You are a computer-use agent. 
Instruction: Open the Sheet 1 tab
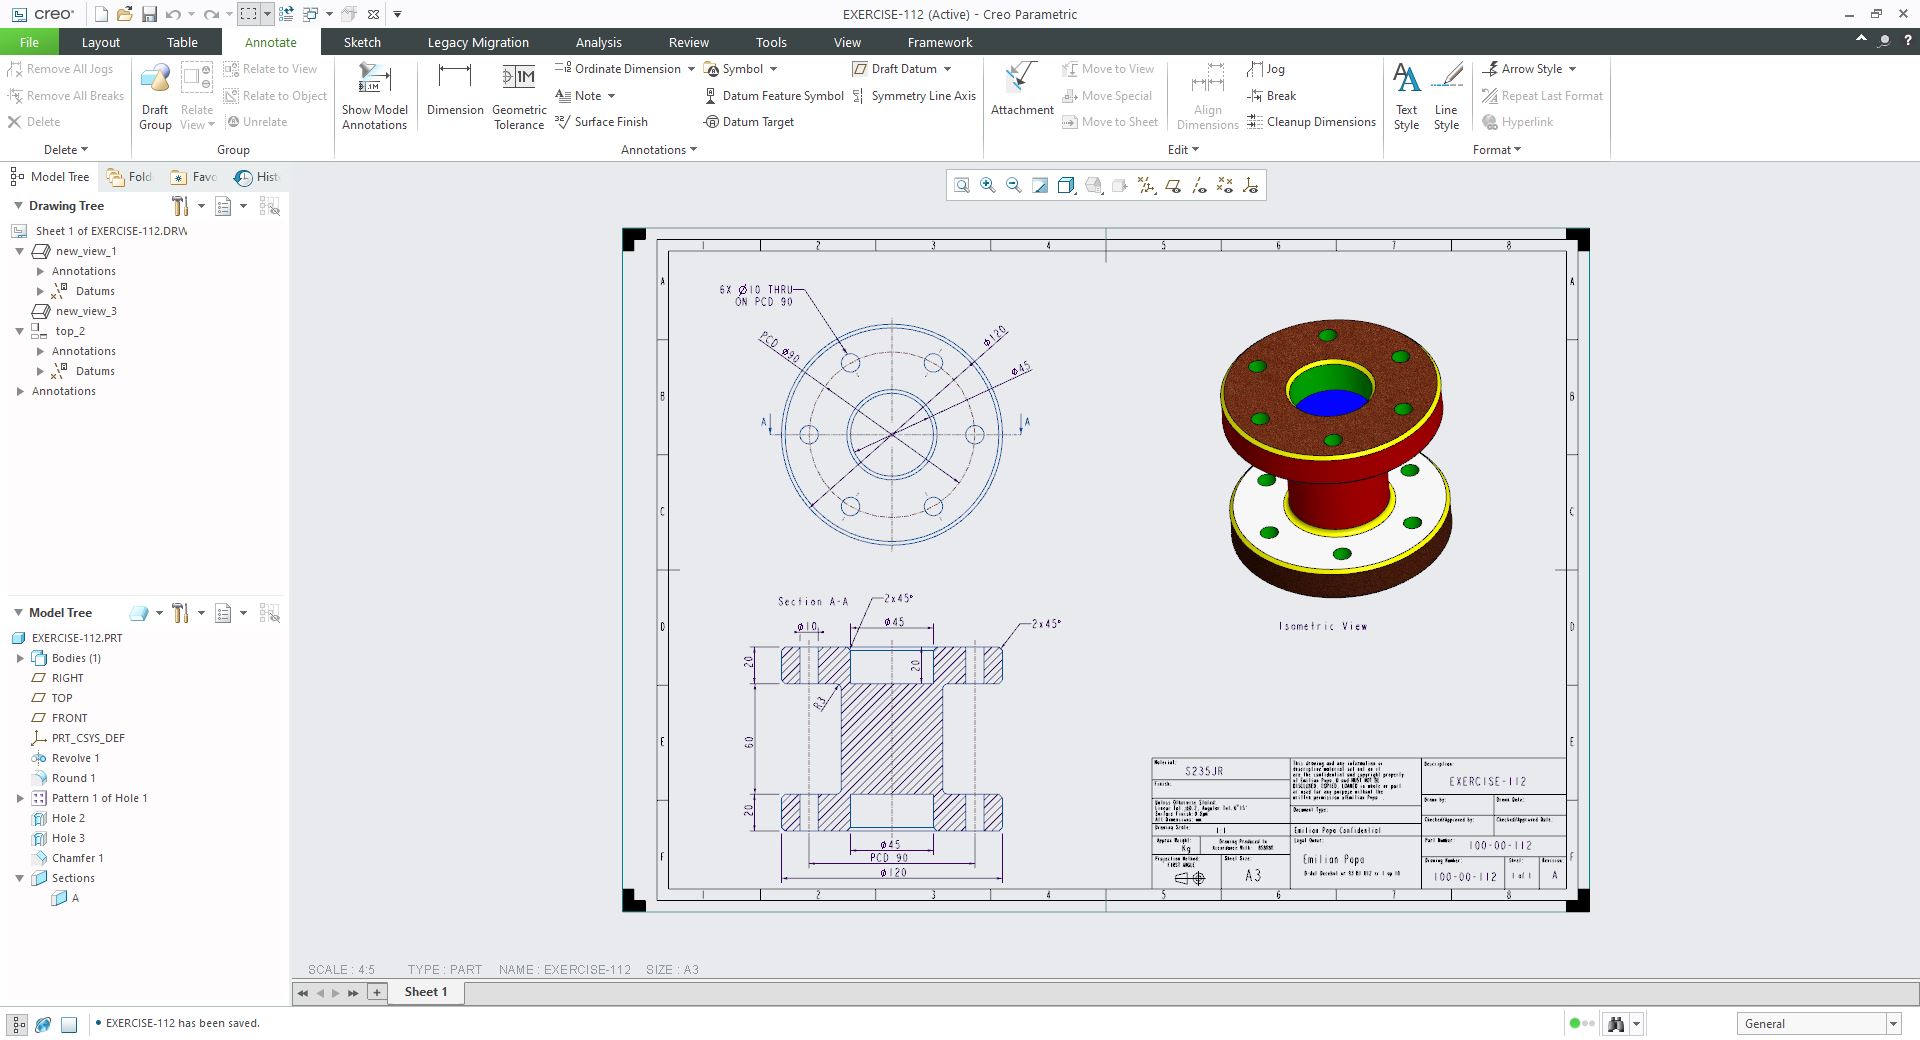tap(425, 992)
